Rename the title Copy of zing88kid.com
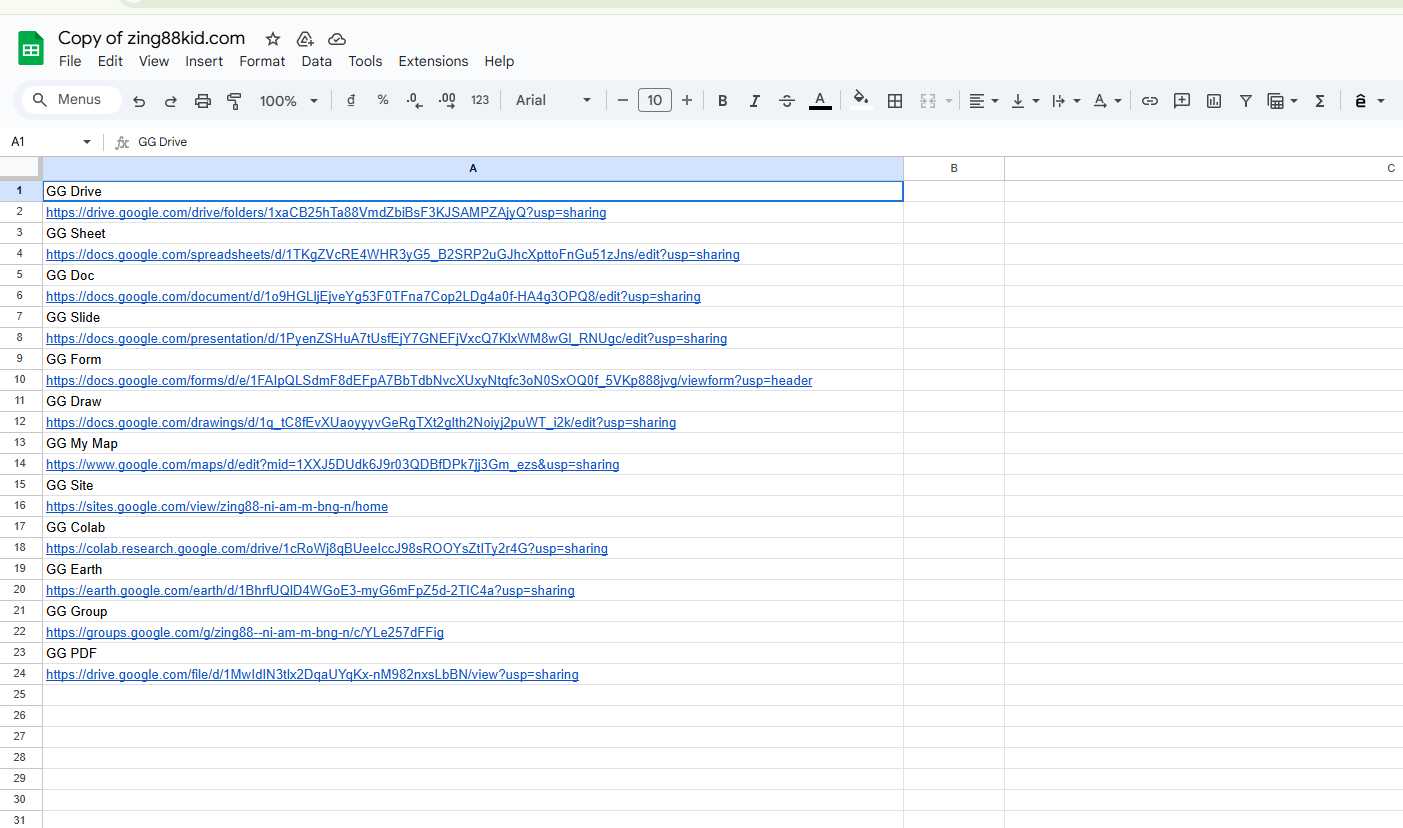 (151, 38)
